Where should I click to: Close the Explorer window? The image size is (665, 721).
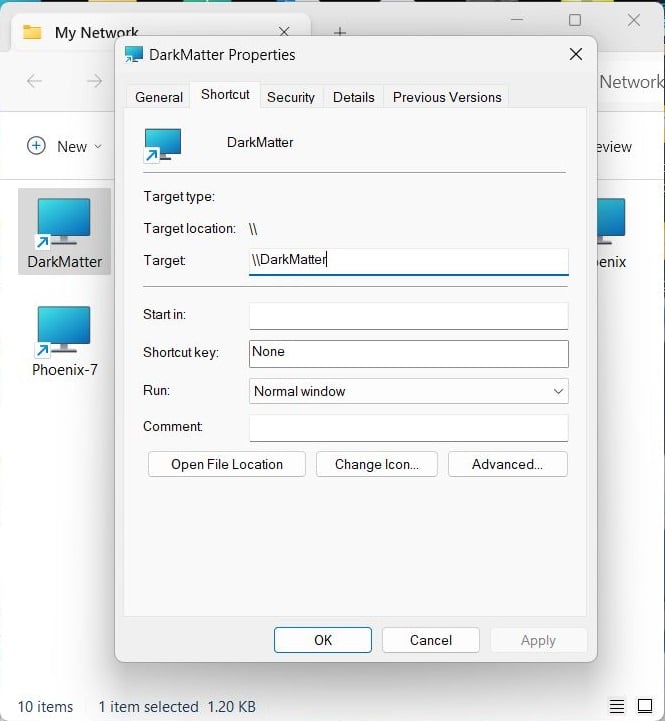[x=634, y=20]
